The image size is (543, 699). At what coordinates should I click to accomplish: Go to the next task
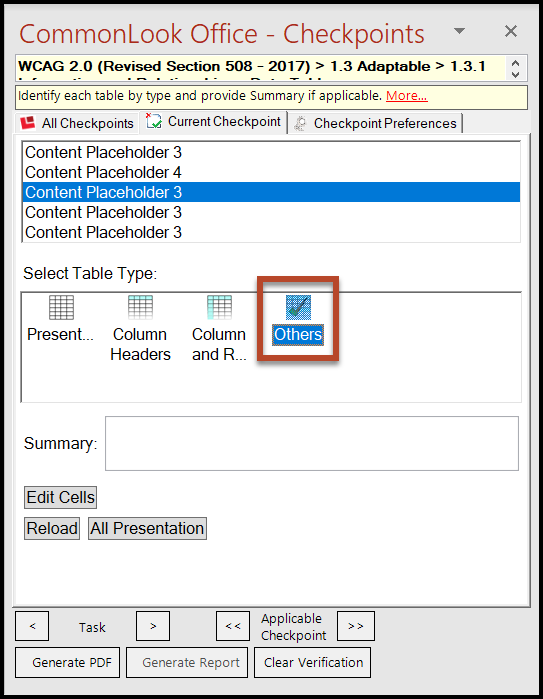(x=153, y=626)
